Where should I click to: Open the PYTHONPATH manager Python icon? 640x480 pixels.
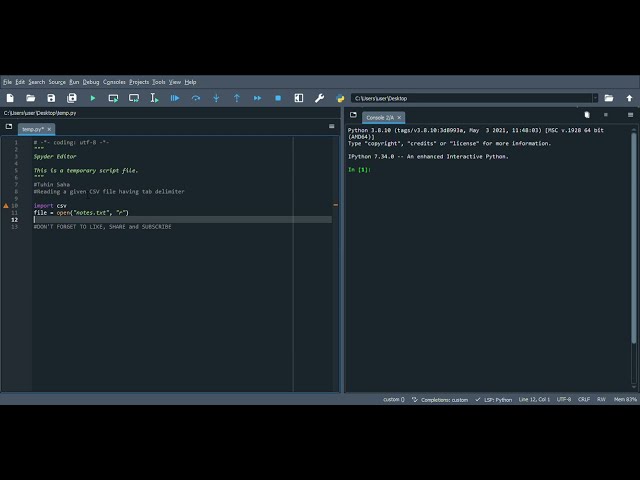[340, 98]
